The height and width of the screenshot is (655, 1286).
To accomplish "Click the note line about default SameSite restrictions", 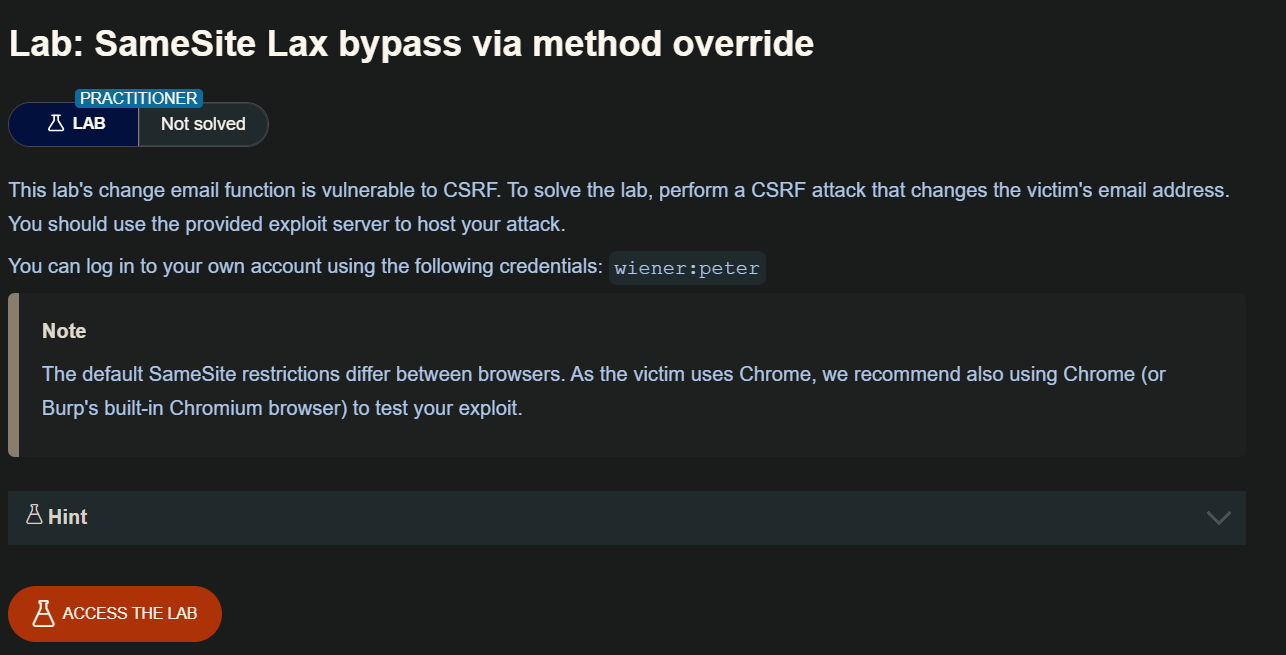I will tap(603, 375).
